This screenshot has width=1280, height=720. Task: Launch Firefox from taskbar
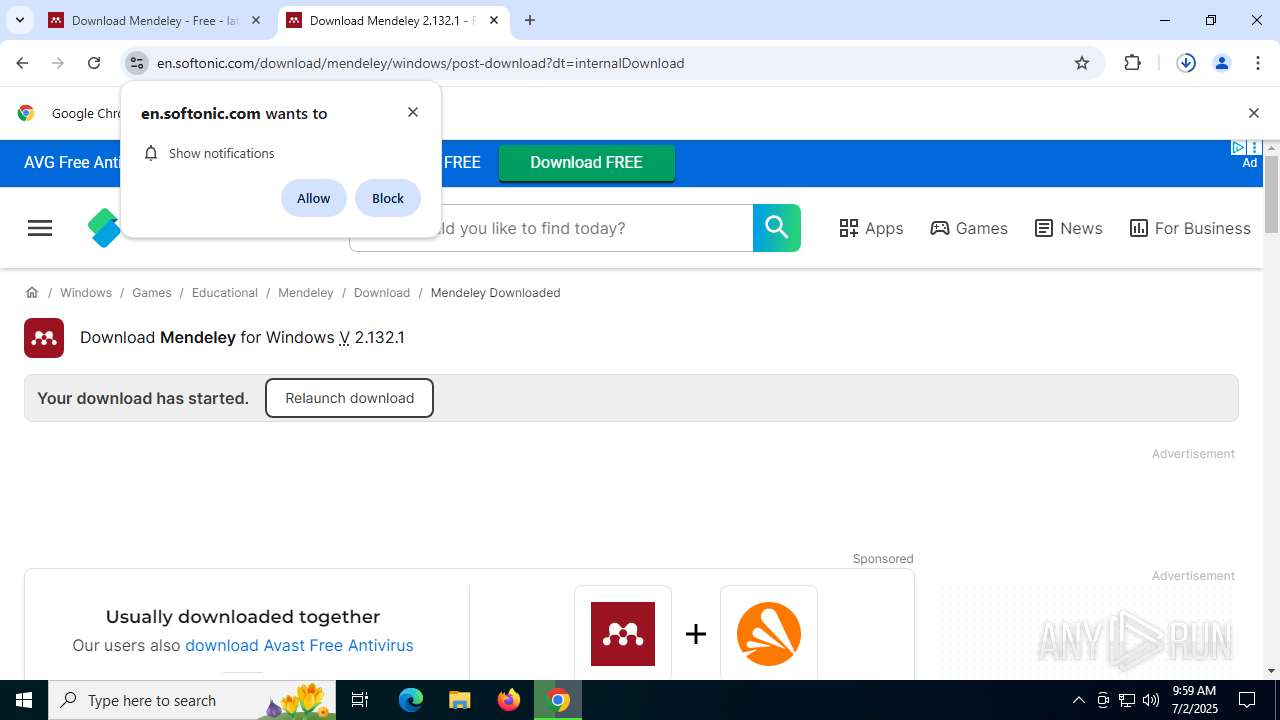tap(509, 700)
